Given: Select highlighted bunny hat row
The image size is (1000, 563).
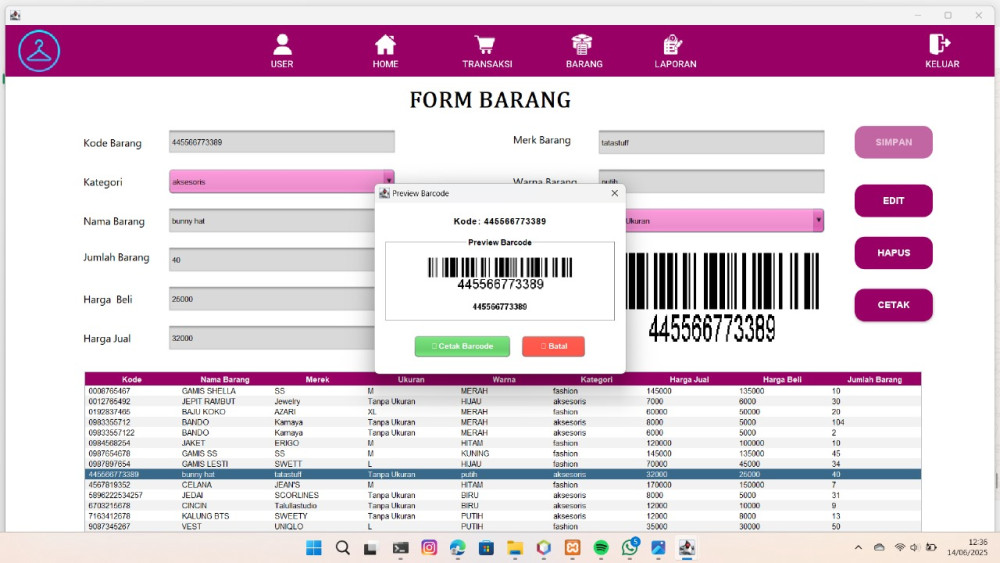Looking at the screenshot, I should tap(503, 474).
